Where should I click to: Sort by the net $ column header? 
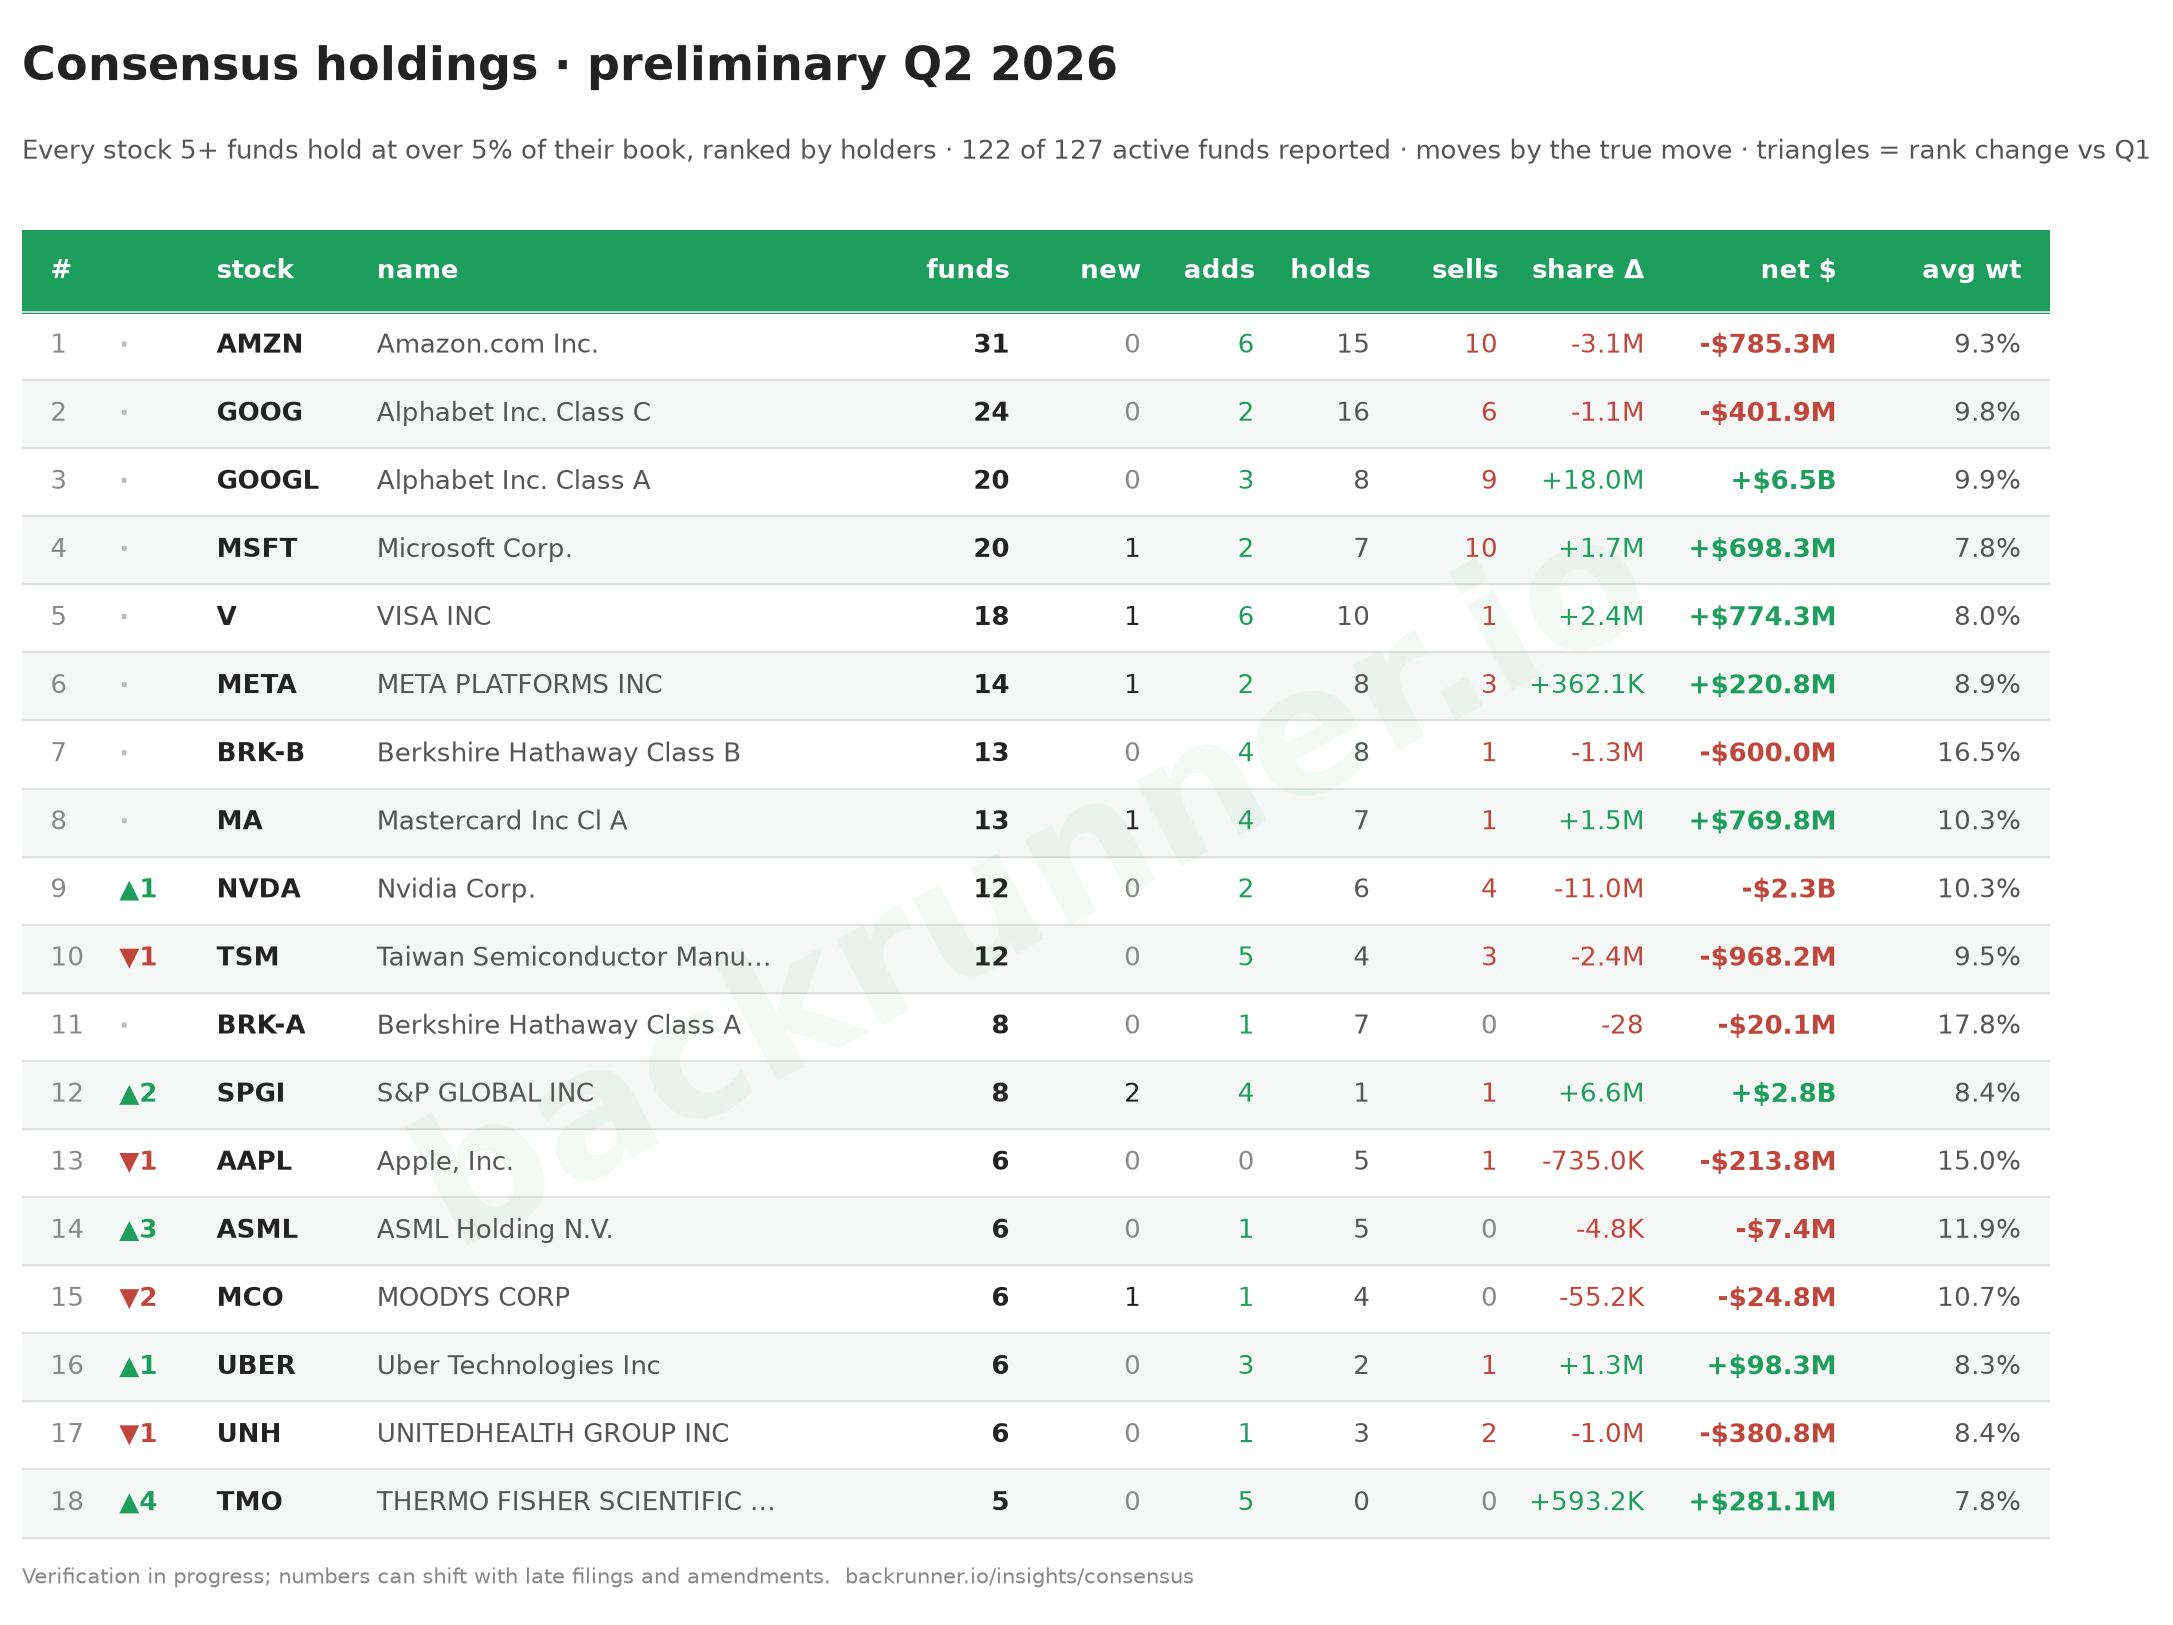tap(1798, 270)
